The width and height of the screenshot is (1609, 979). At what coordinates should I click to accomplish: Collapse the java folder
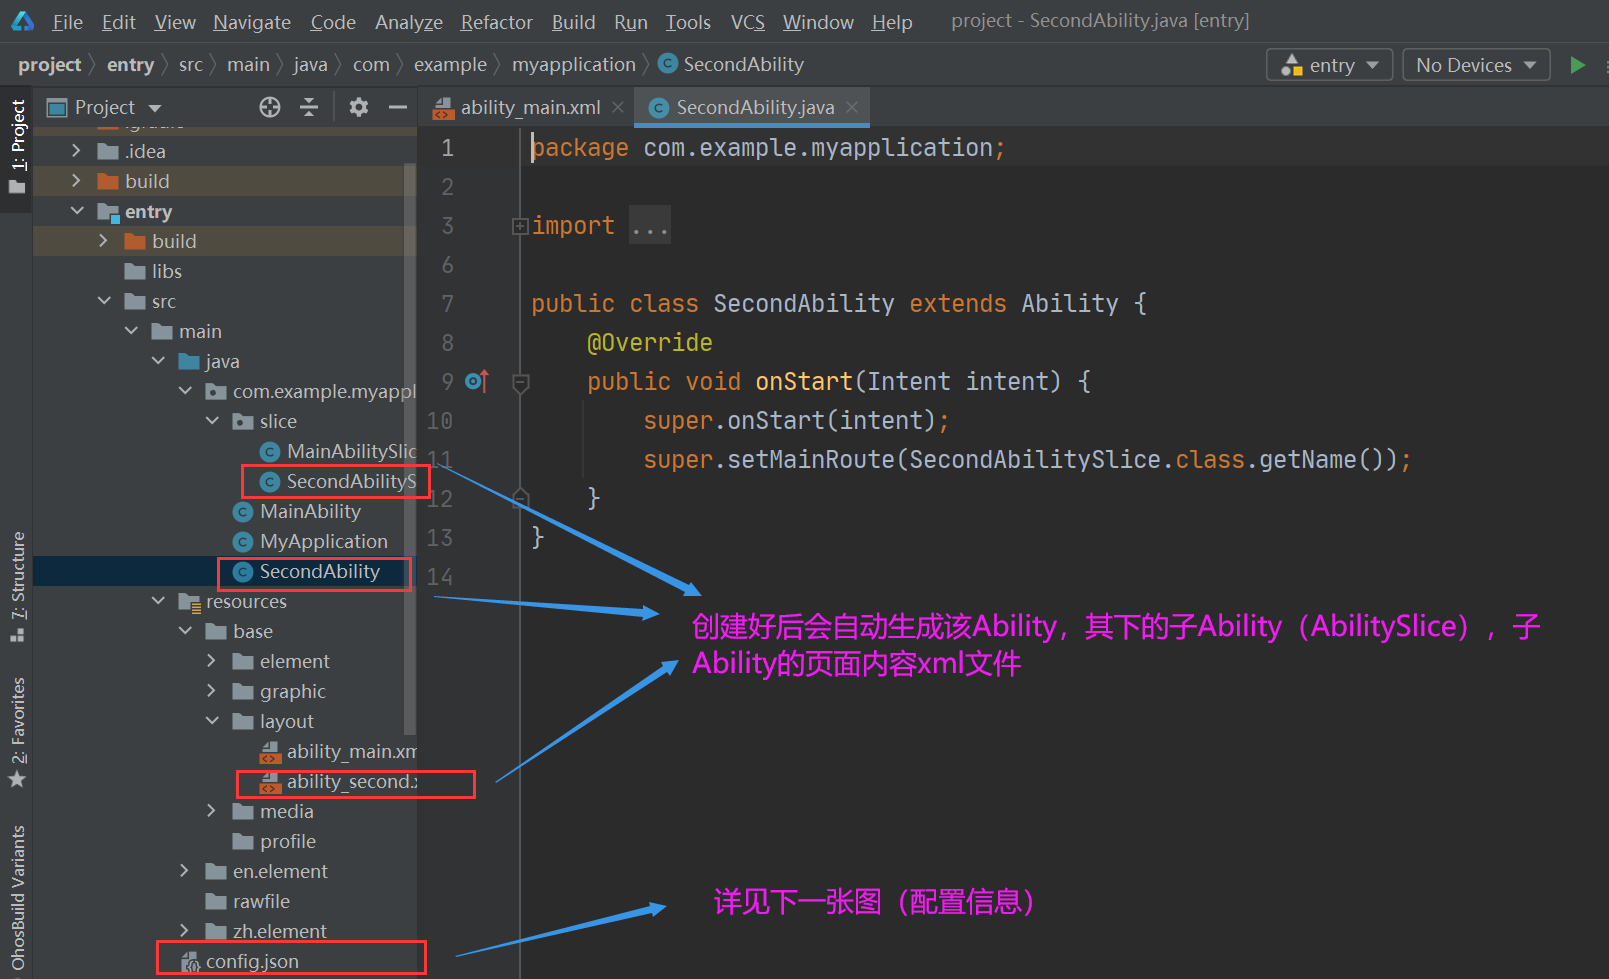[x=158, y=361]
